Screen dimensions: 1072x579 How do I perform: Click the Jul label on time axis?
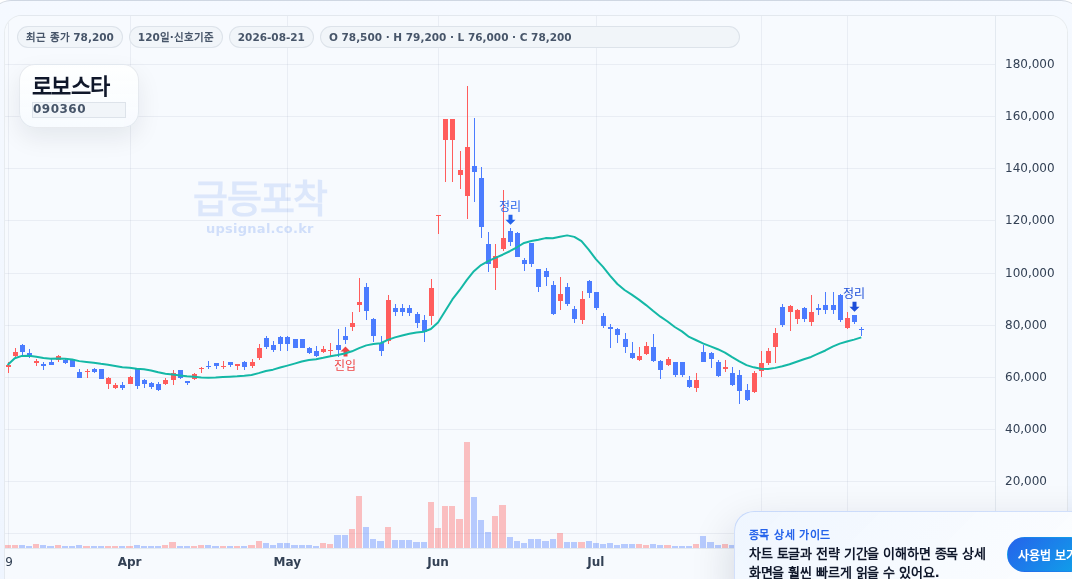(595, 562)
